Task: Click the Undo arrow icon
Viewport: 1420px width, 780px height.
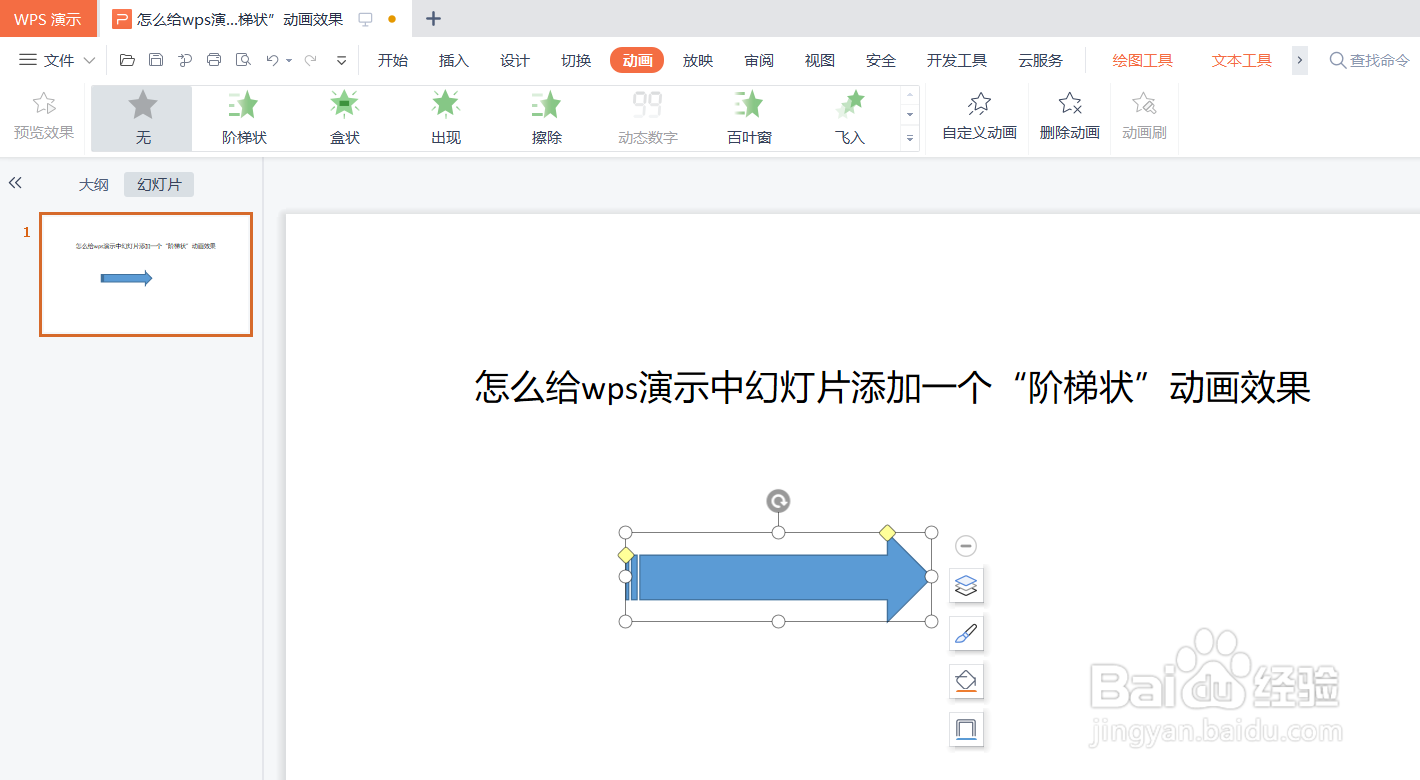Action: pos(272,60)
